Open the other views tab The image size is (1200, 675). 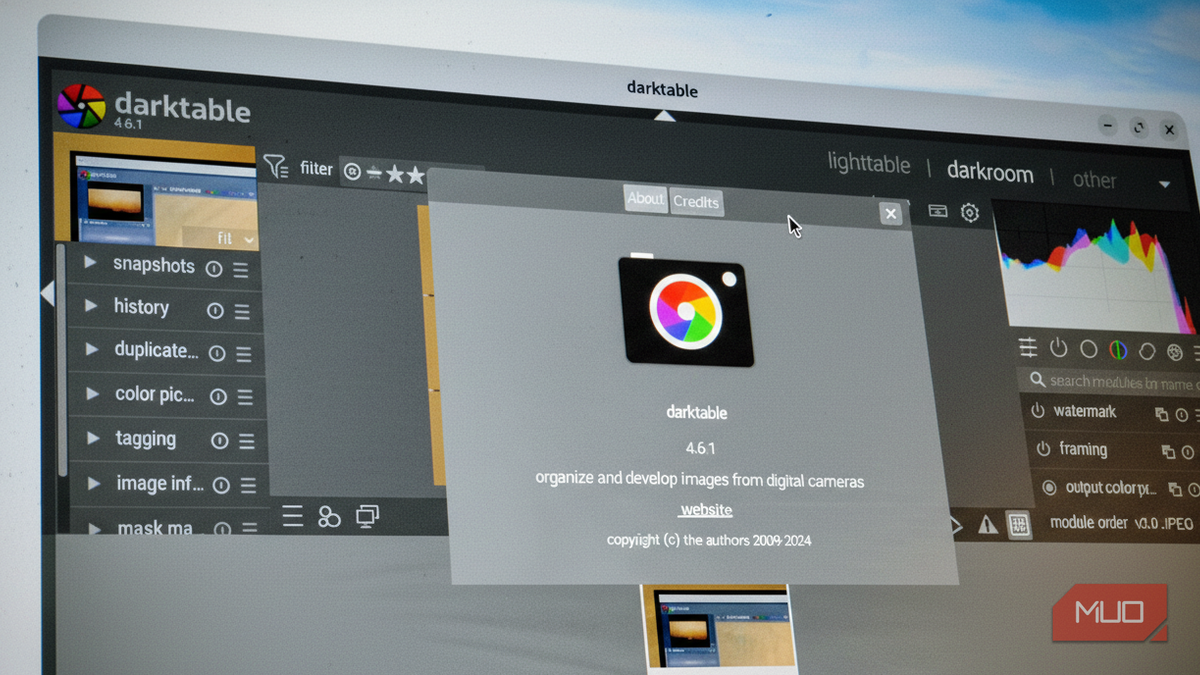coord(1094,180)
